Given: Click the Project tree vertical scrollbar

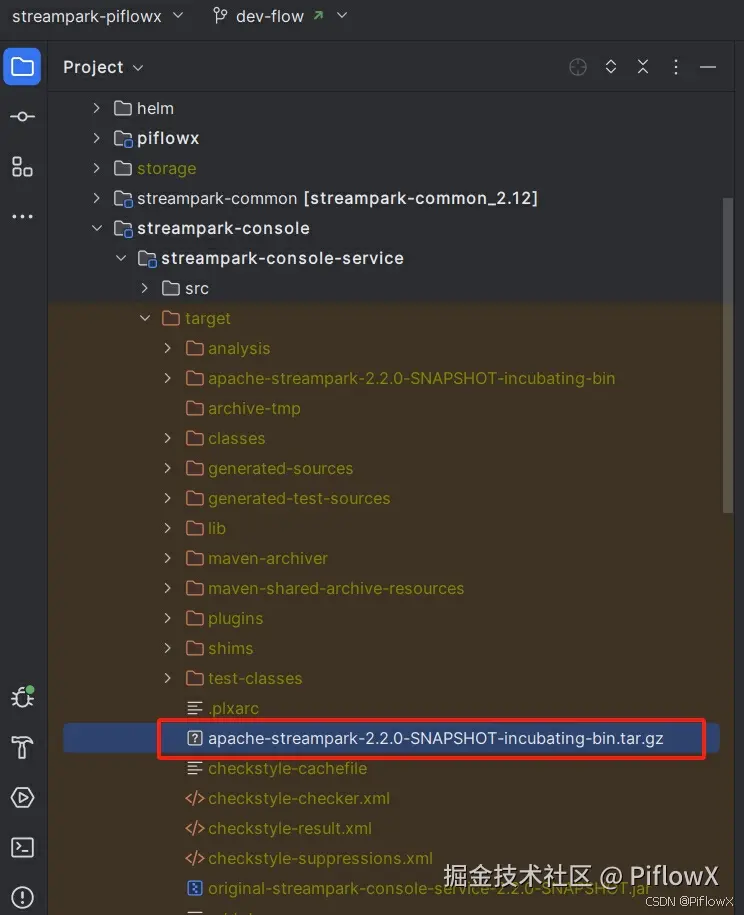Looking at the screenshot, I should (728, 356).
